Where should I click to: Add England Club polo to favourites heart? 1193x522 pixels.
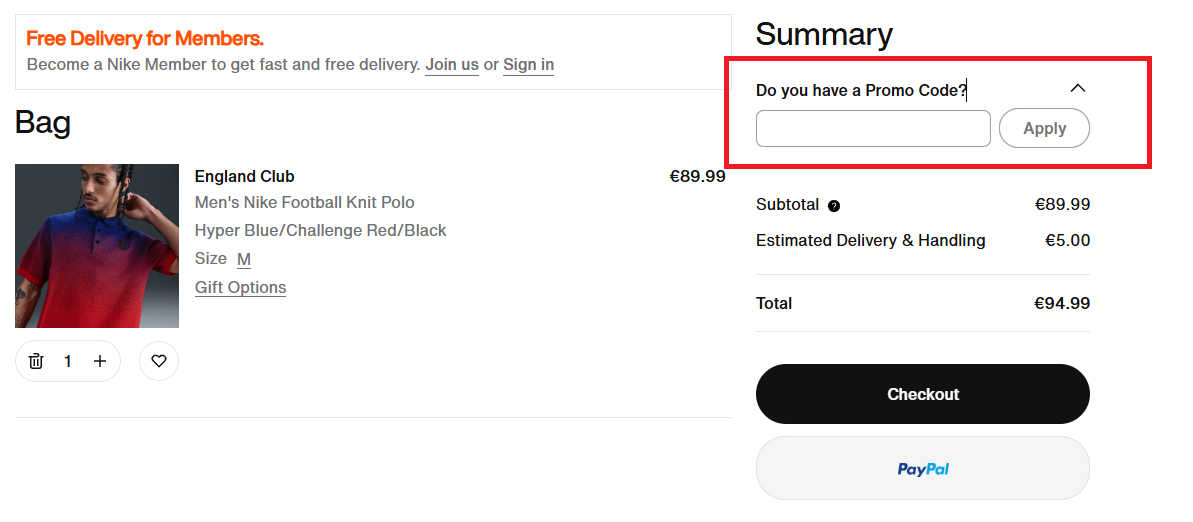pos(159,361)
